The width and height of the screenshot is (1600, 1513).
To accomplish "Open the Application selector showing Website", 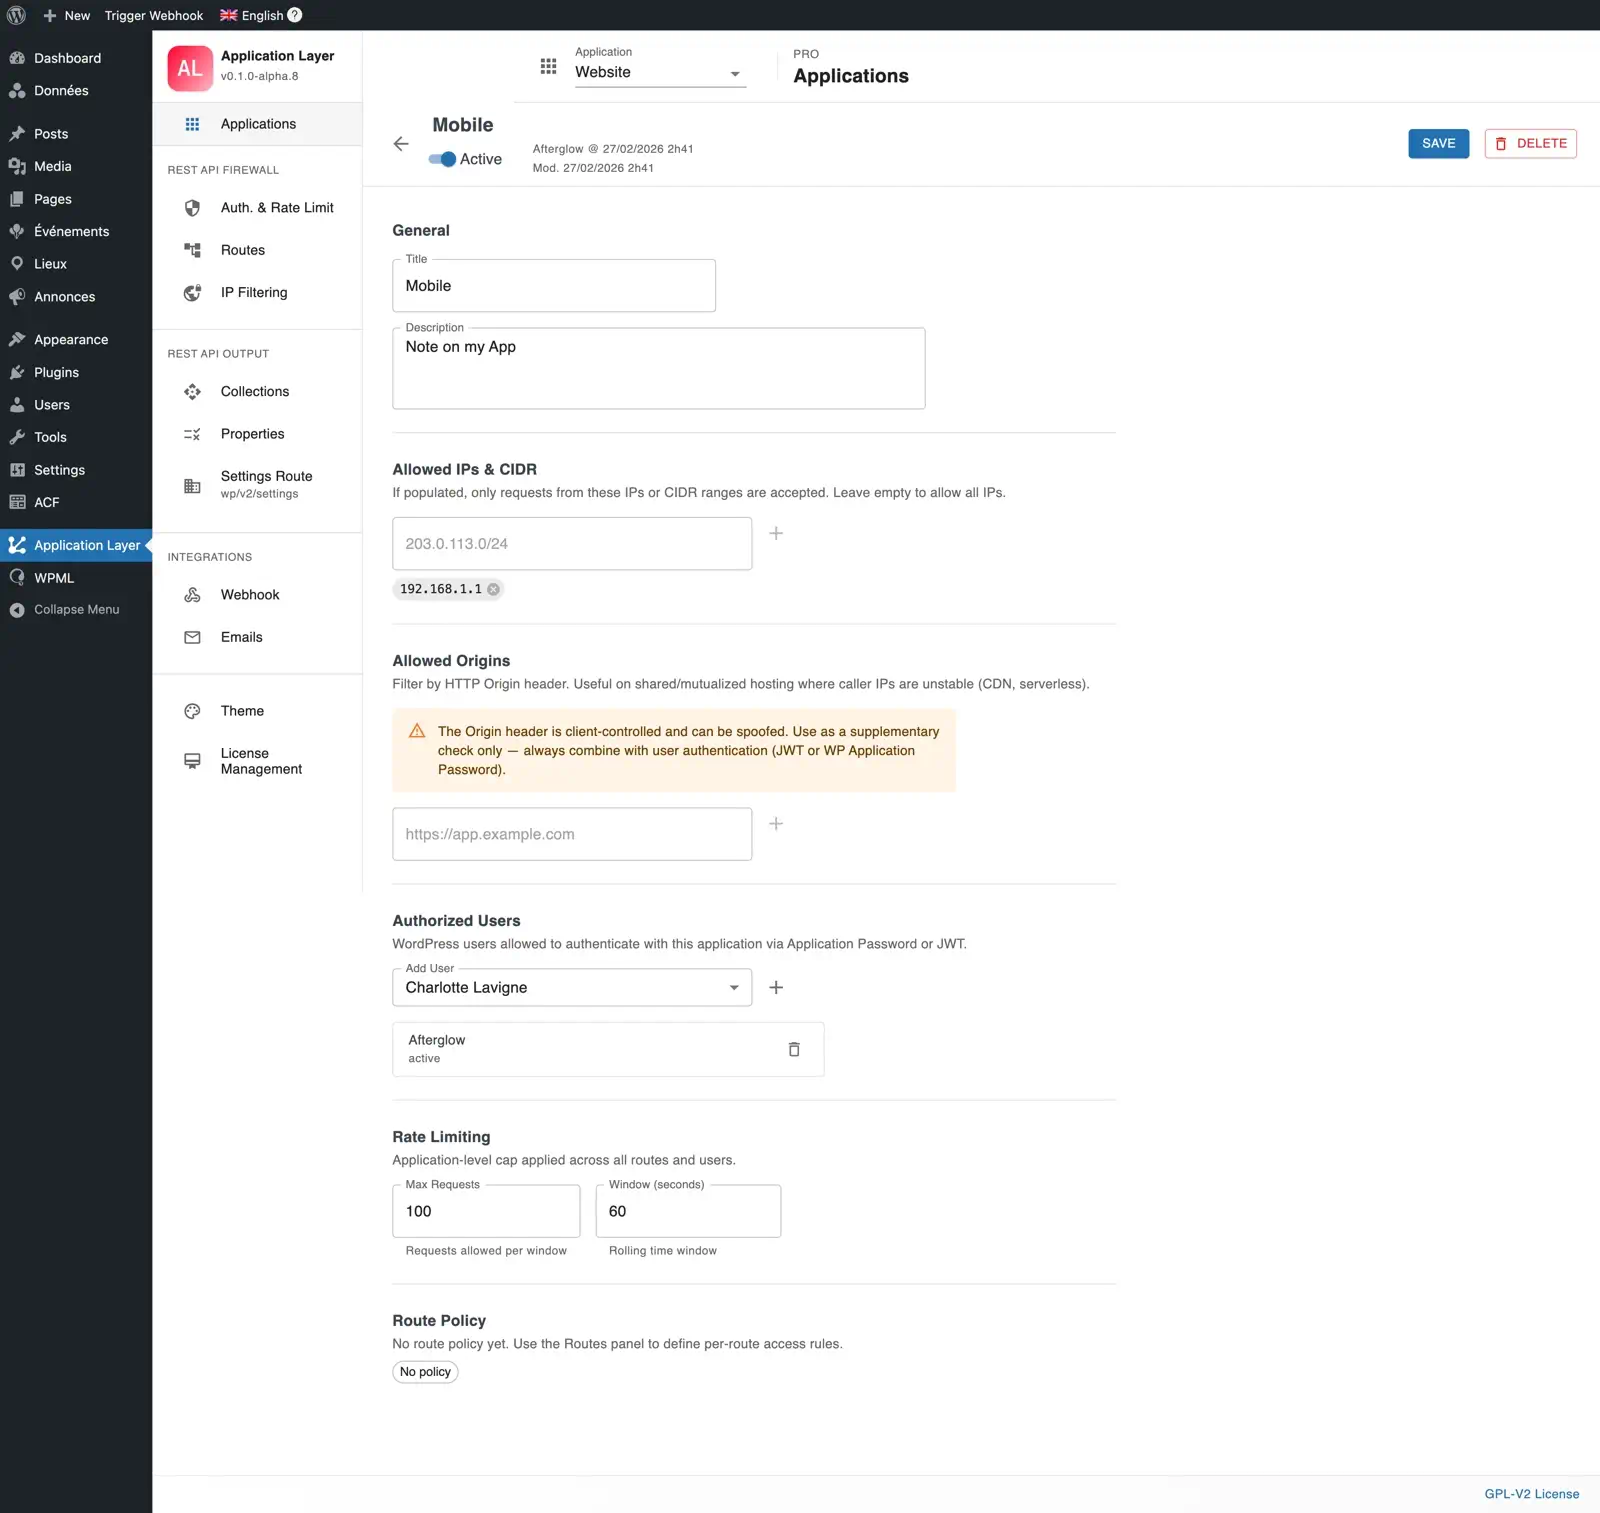I will (659, 71).
